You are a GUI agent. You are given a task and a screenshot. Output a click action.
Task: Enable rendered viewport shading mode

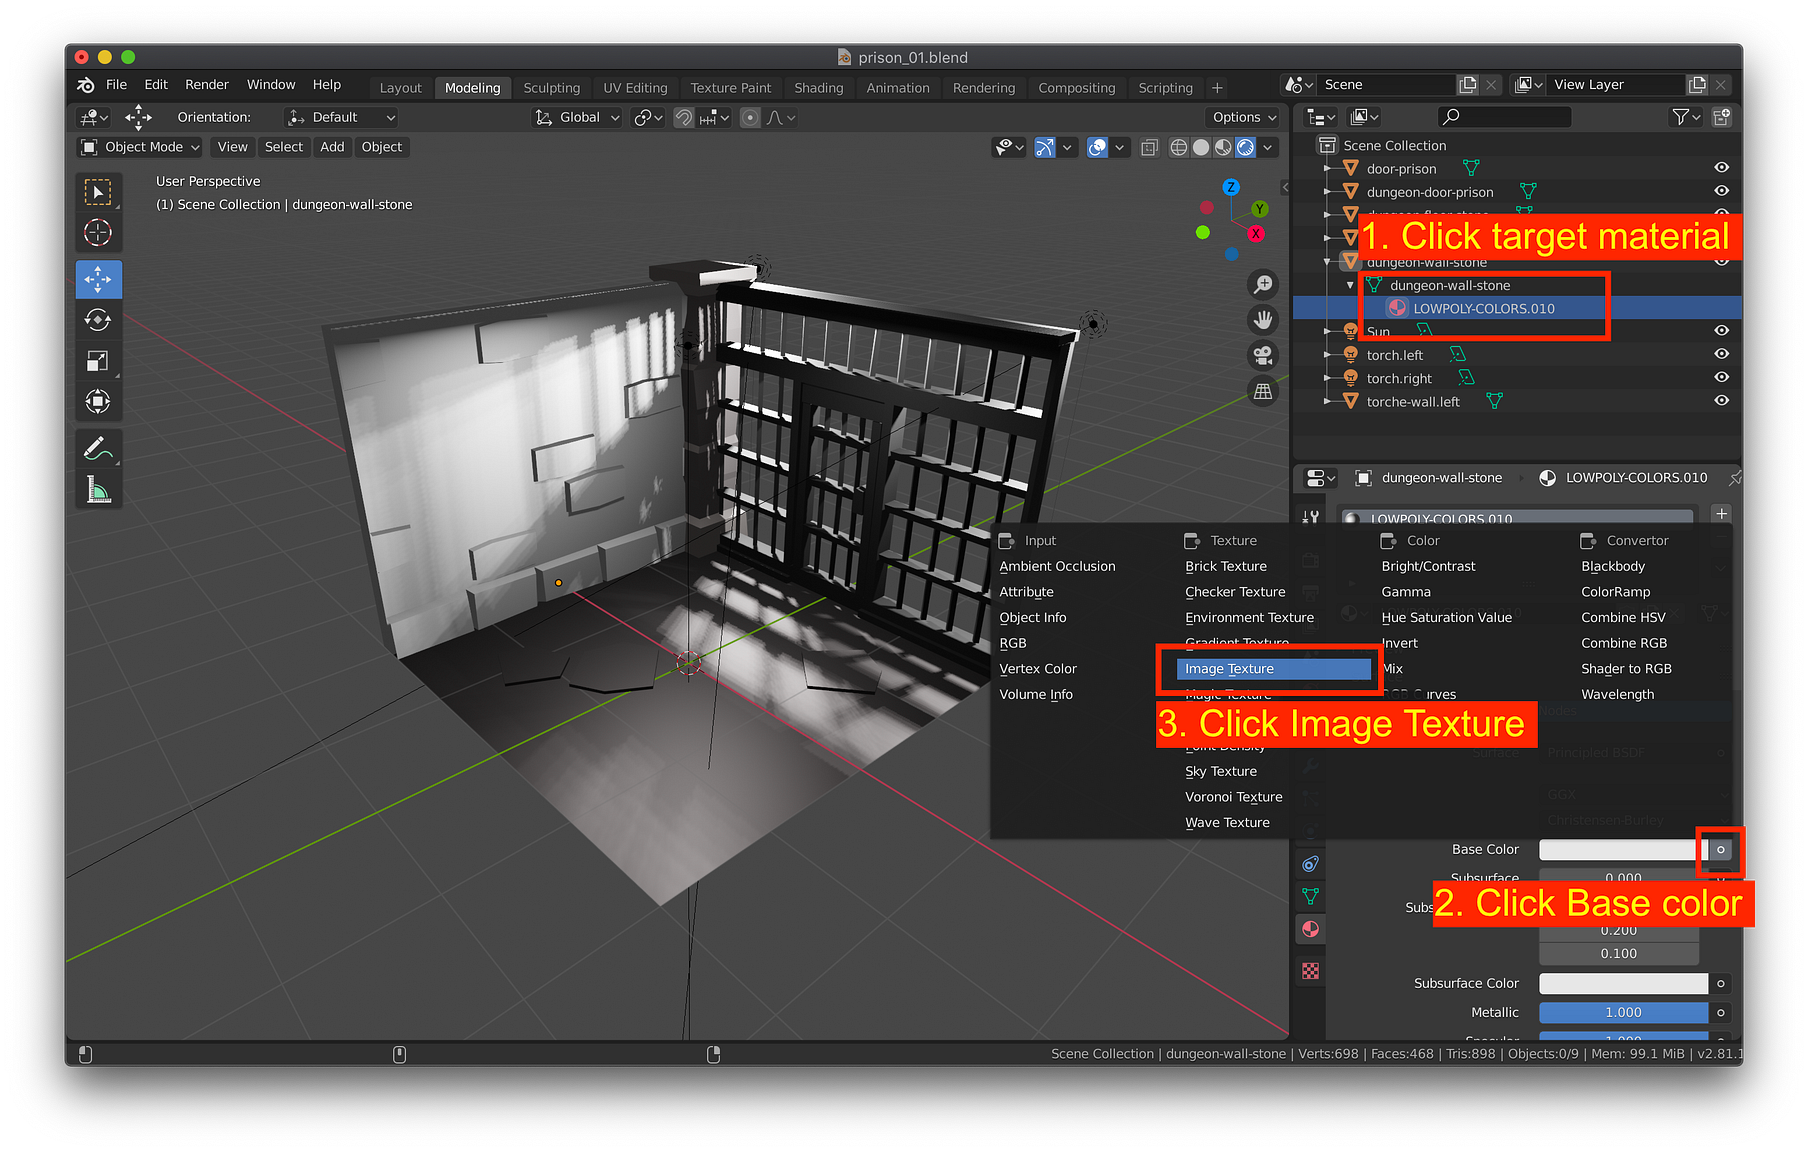click(1246, 147)
